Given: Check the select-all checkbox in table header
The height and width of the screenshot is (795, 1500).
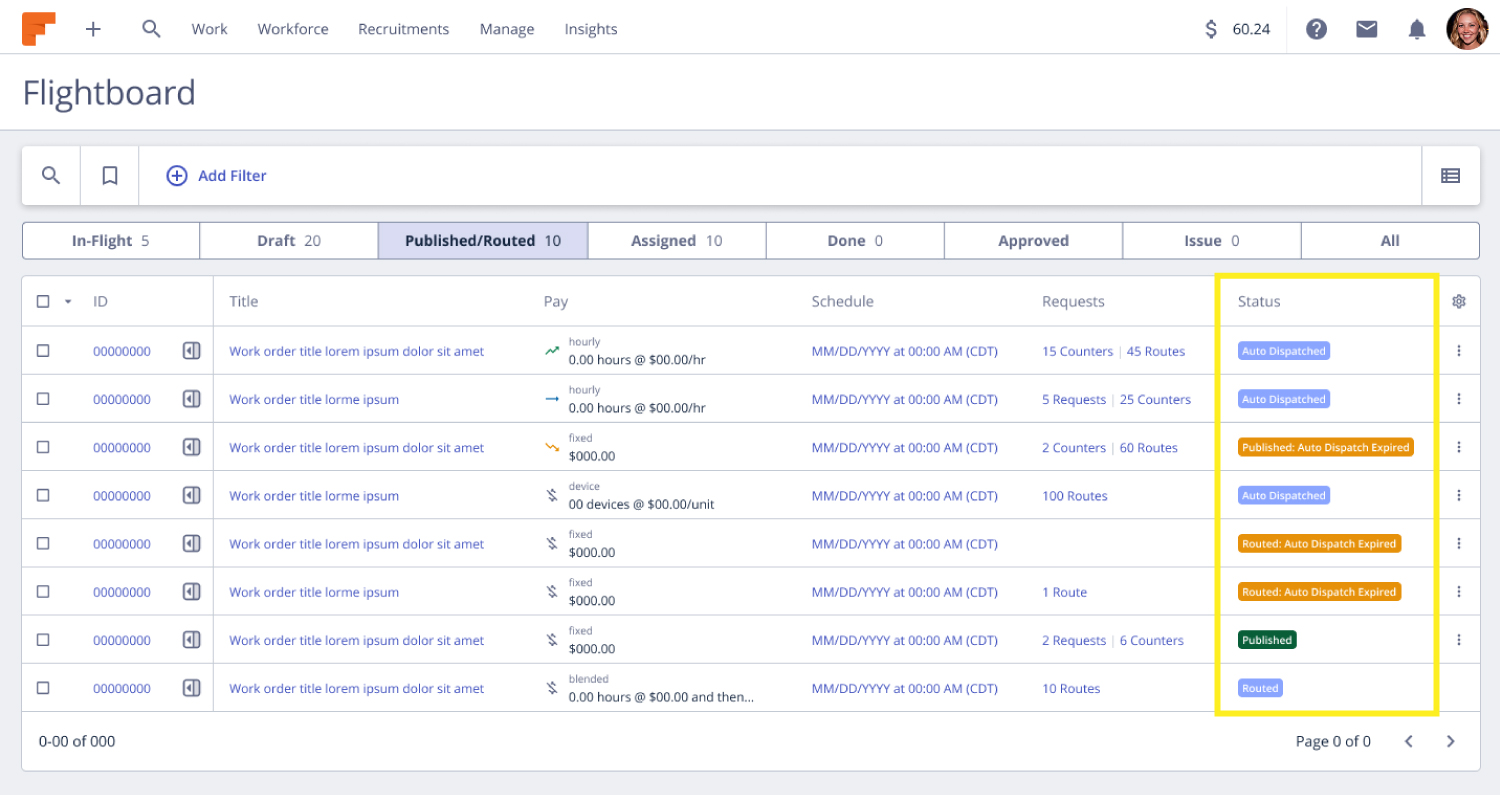Looking at the screenshot, I should click(x=43, y=301).
